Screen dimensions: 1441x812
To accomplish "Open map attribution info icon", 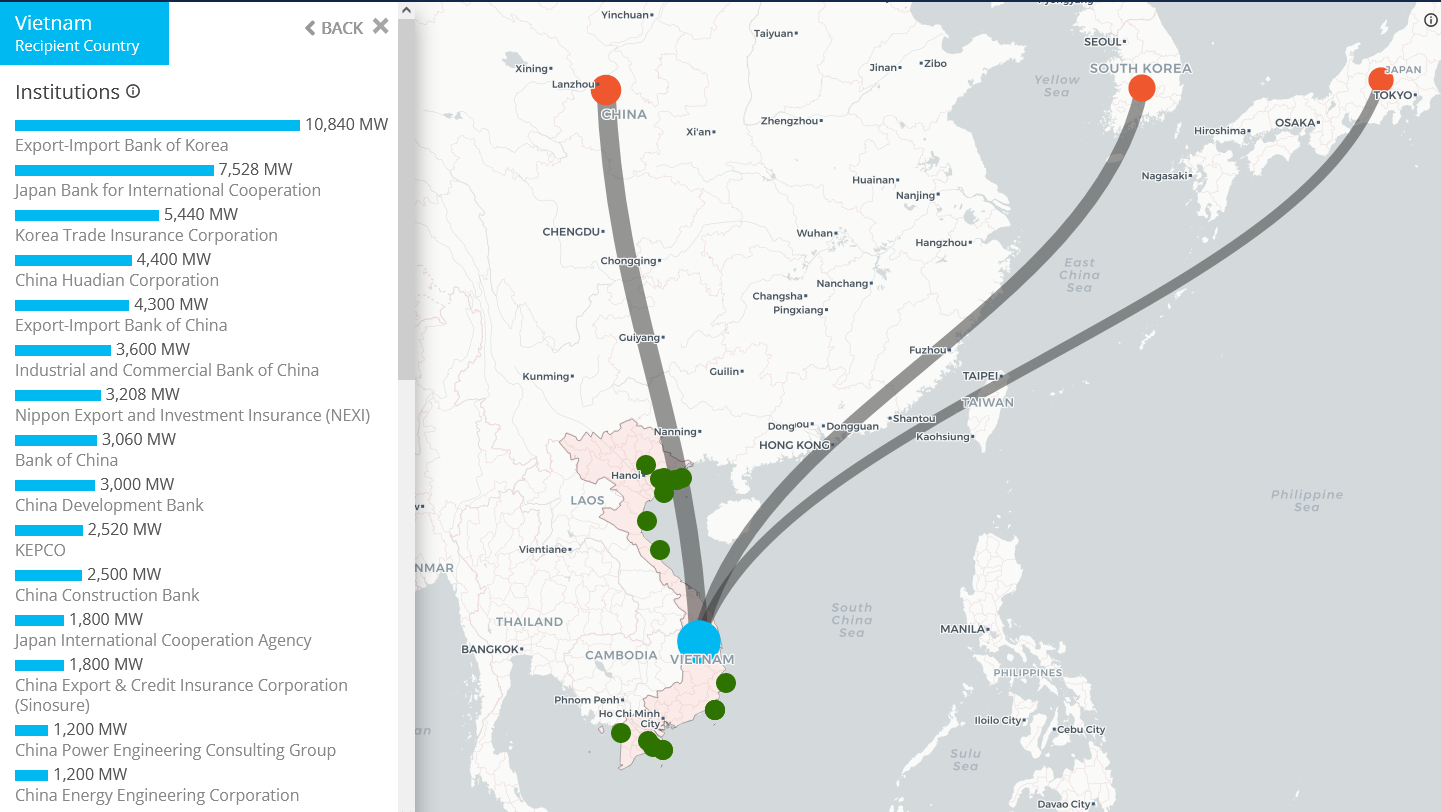I will click(x=1430, y=20).
